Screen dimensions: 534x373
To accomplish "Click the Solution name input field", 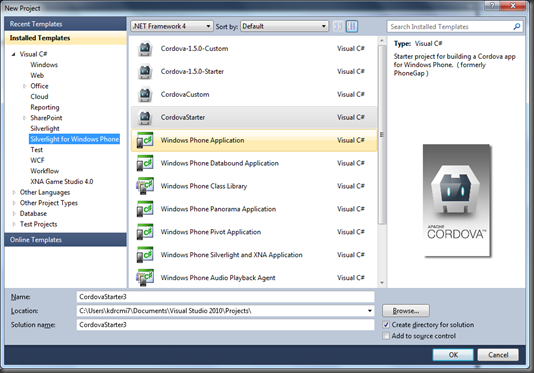I will click(225, 325).
